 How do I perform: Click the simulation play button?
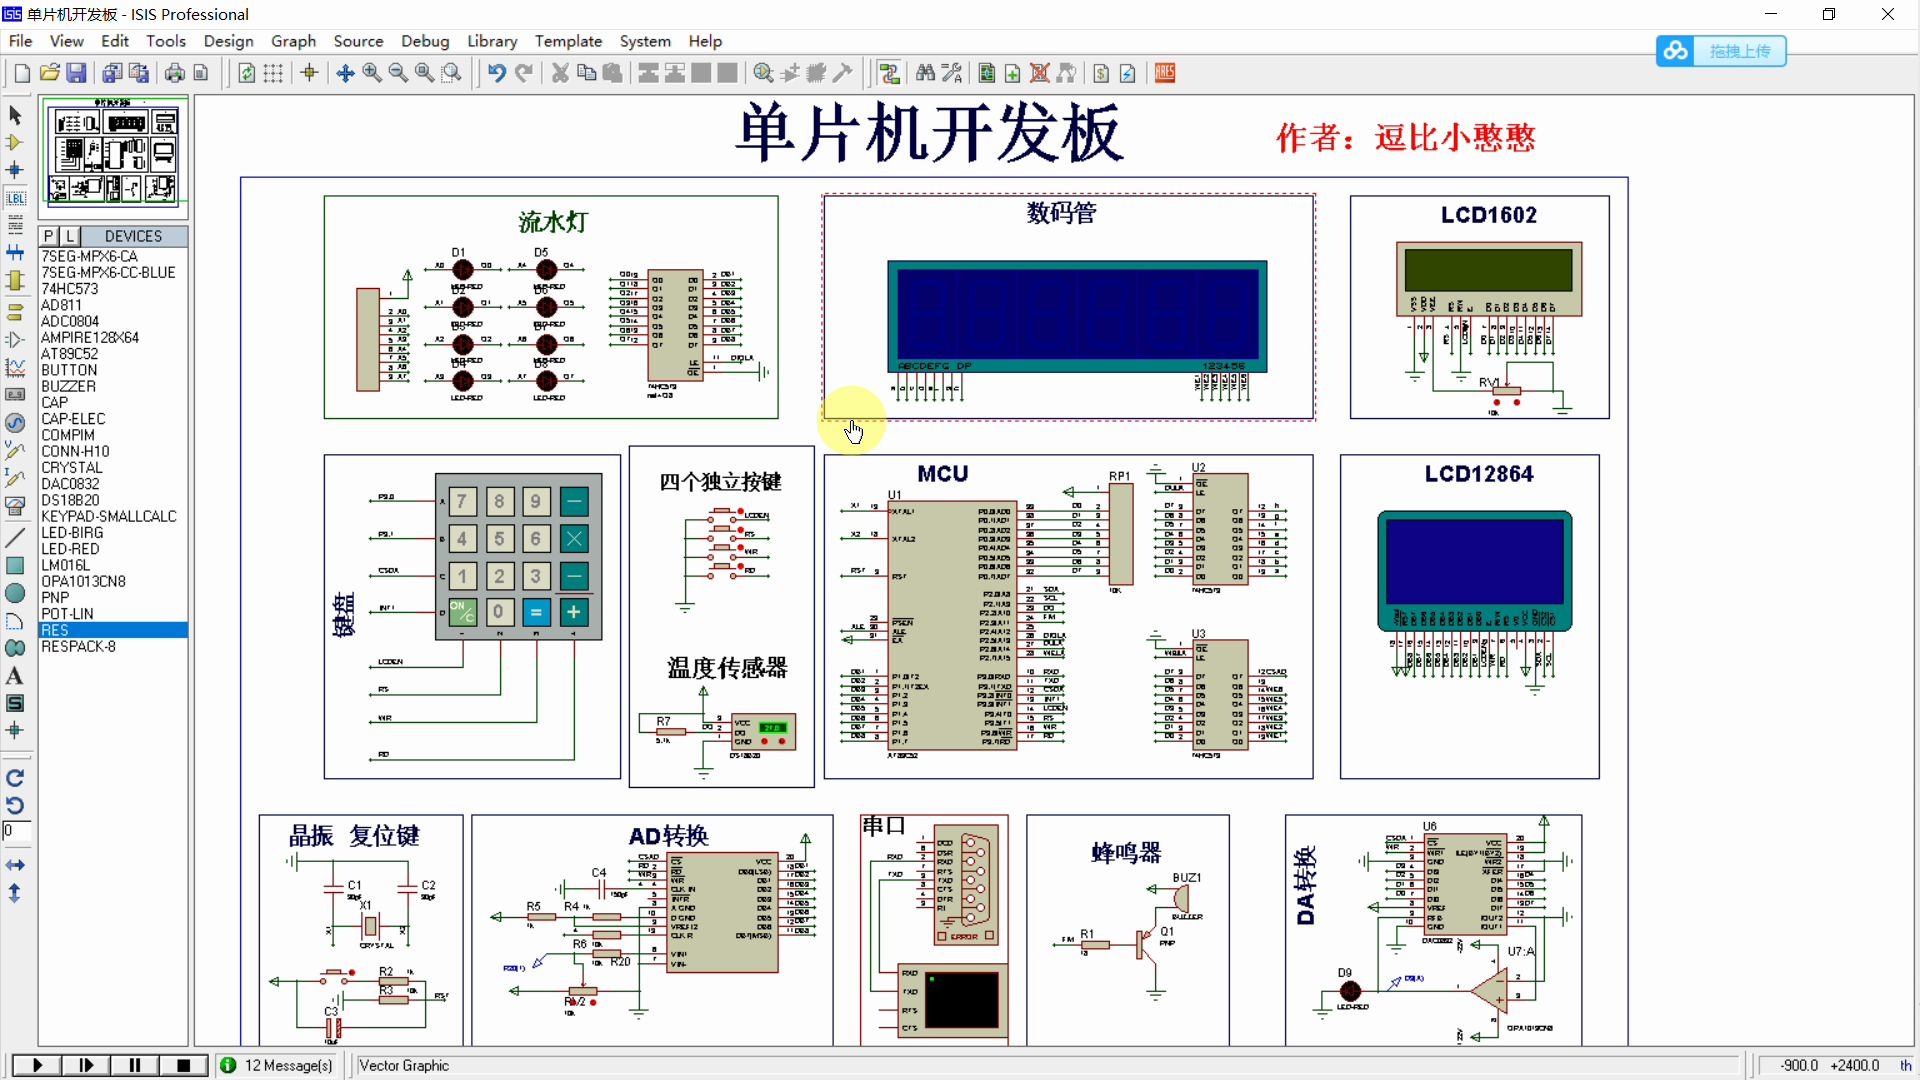tap(36, 1064)
